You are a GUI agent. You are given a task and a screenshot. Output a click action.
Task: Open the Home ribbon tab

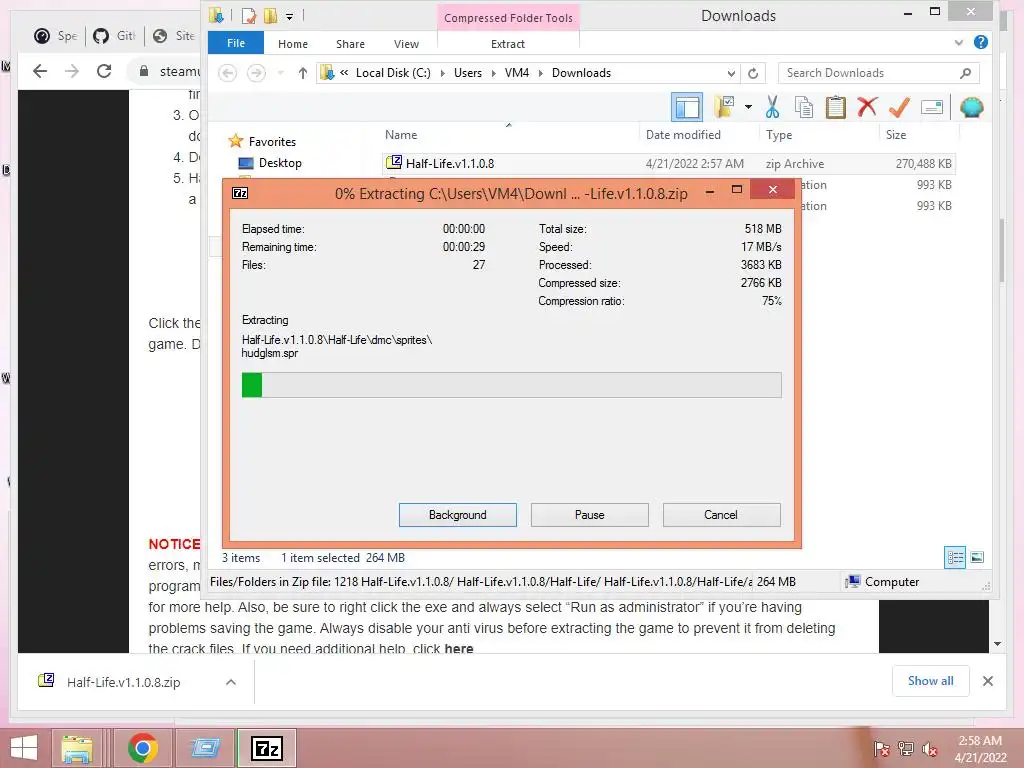tap(293, 44)
